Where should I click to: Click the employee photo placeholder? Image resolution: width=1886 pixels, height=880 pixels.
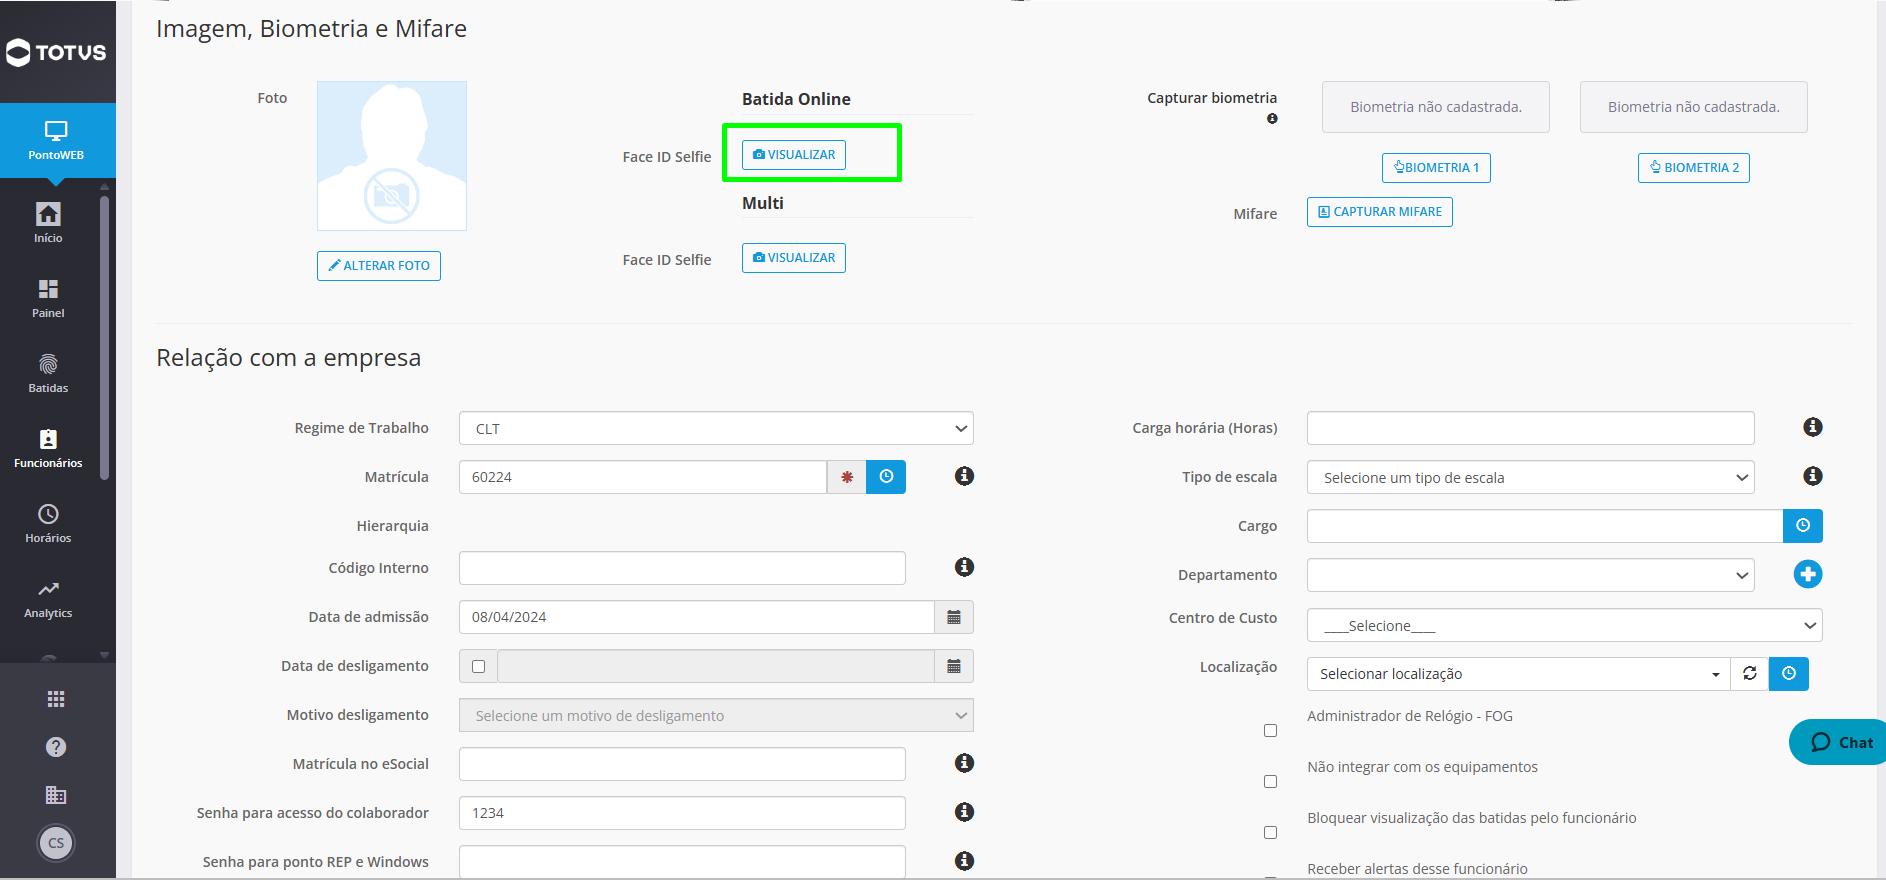pos(392,156)
